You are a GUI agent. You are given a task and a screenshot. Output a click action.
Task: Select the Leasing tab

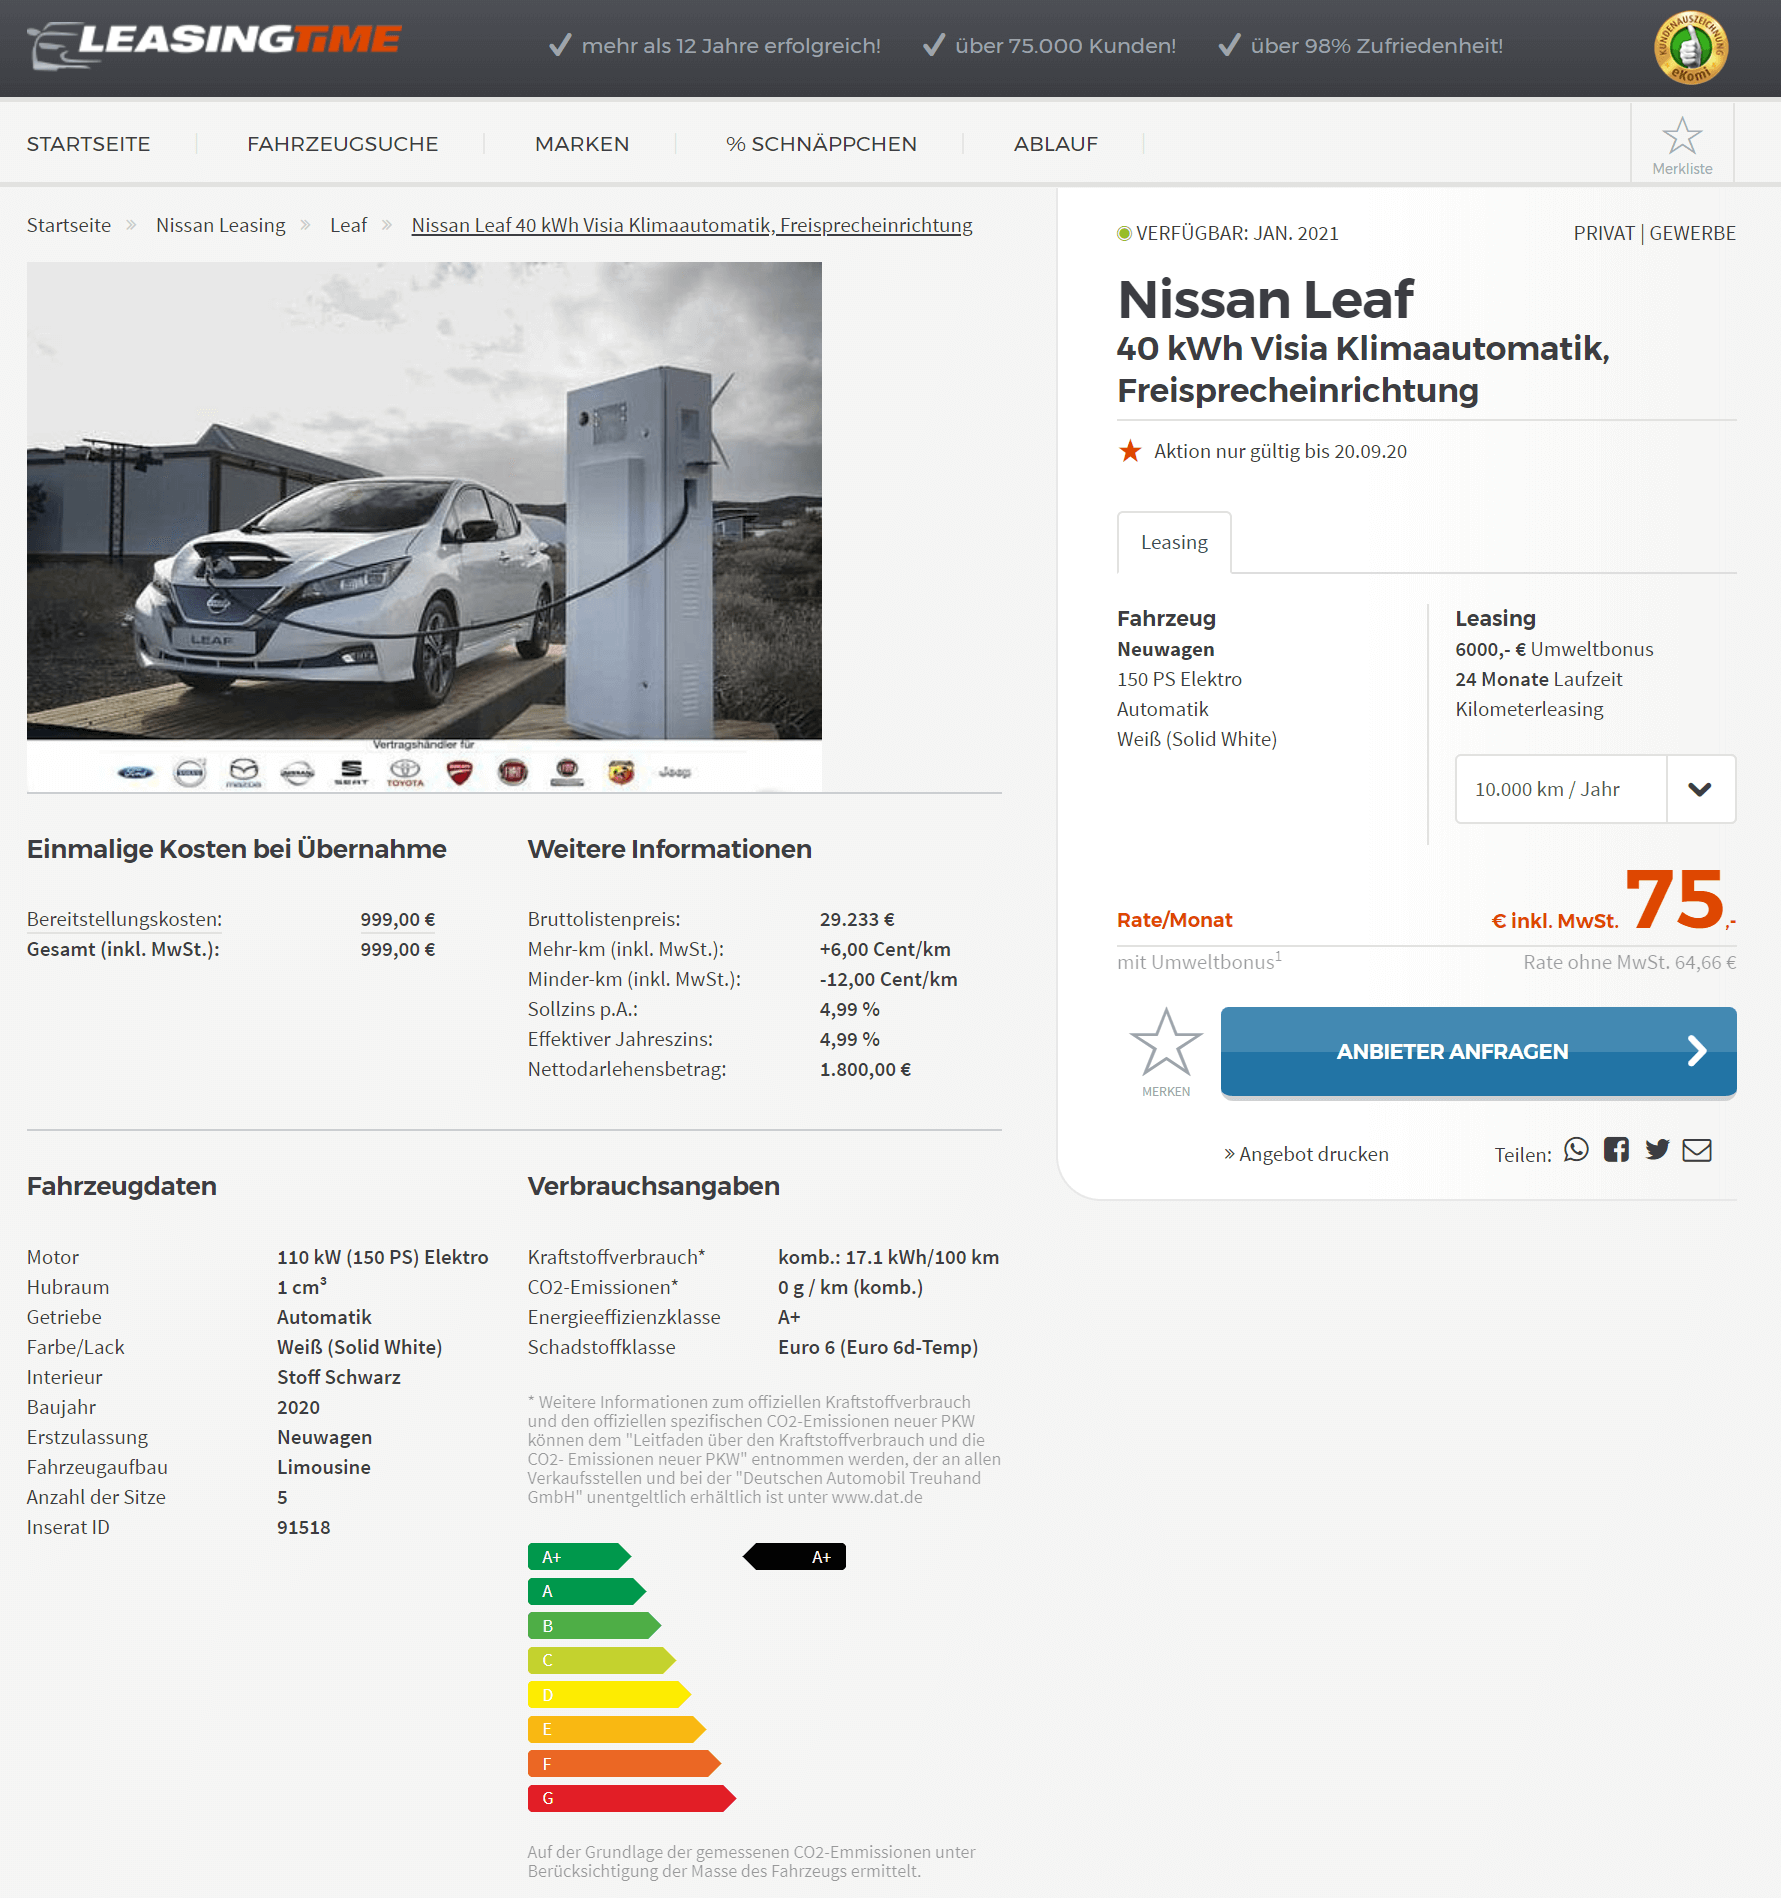(x=1174, y=542)
